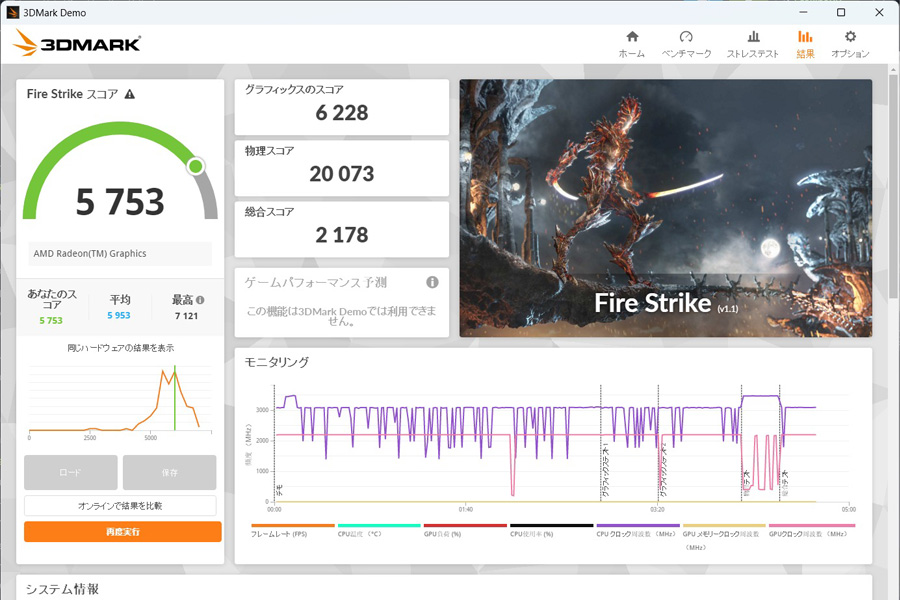Click the 3DMark logo
The height and width of the screenshot is (600, 900).
coord(76,43)
